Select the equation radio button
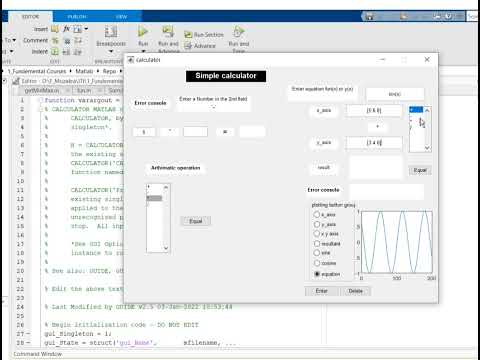The width and height of the screenshot is (480, 360). 317,274
